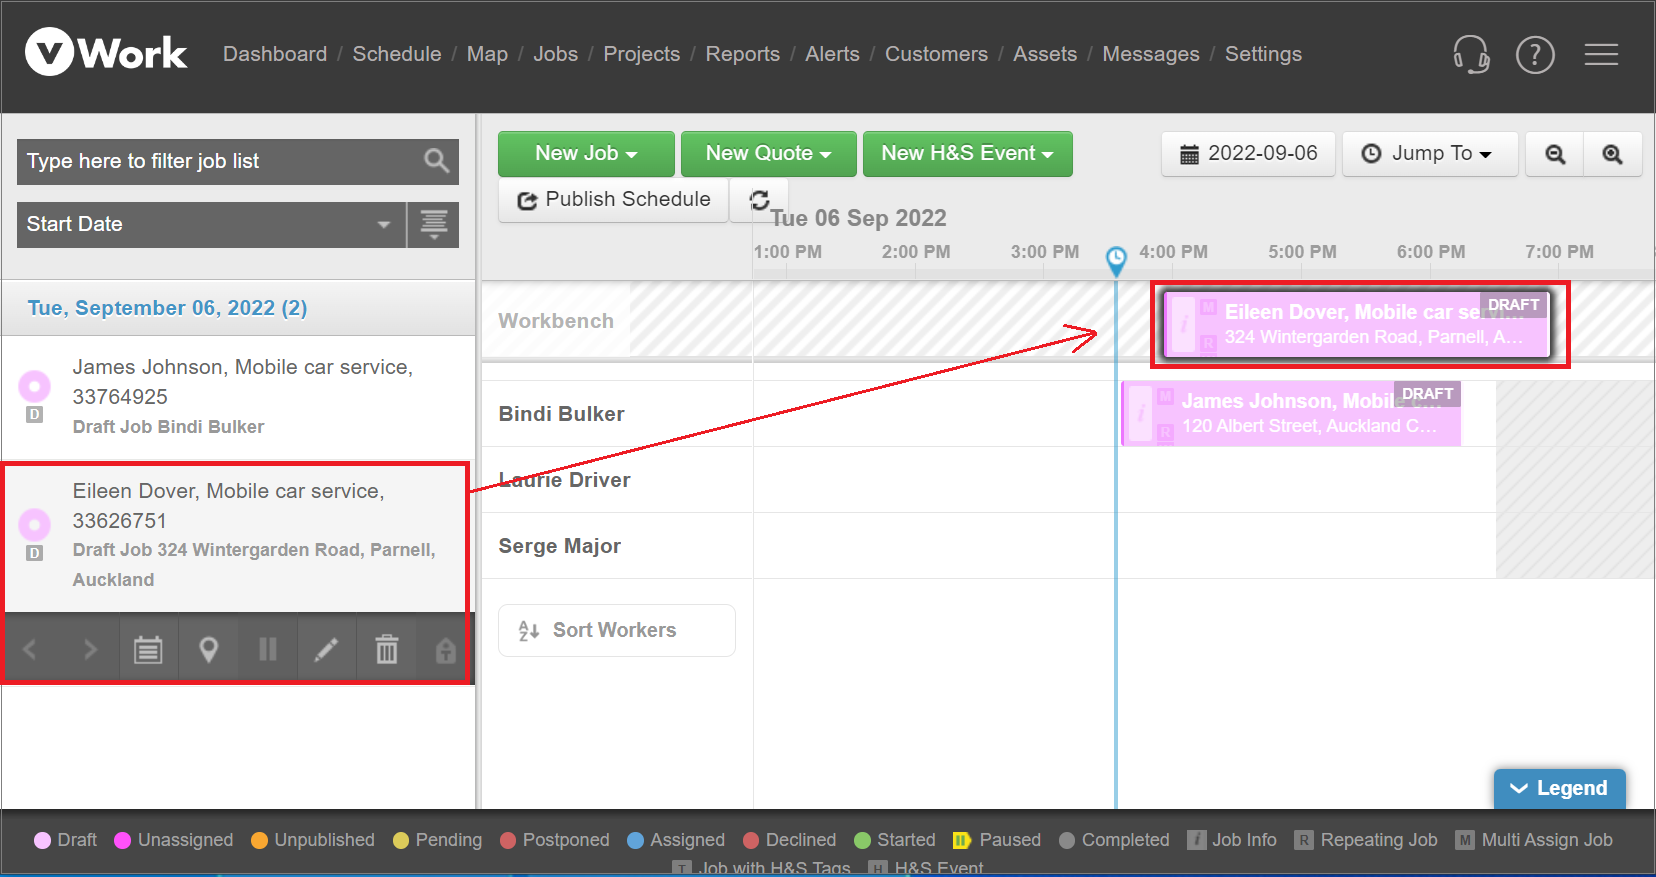
Task: Select the Serge Major worker row label
Action: [x=559, y=546]
